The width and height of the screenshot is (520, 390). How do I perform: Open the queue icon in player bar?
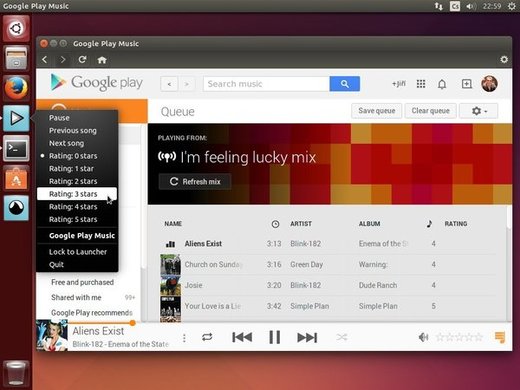500,337
